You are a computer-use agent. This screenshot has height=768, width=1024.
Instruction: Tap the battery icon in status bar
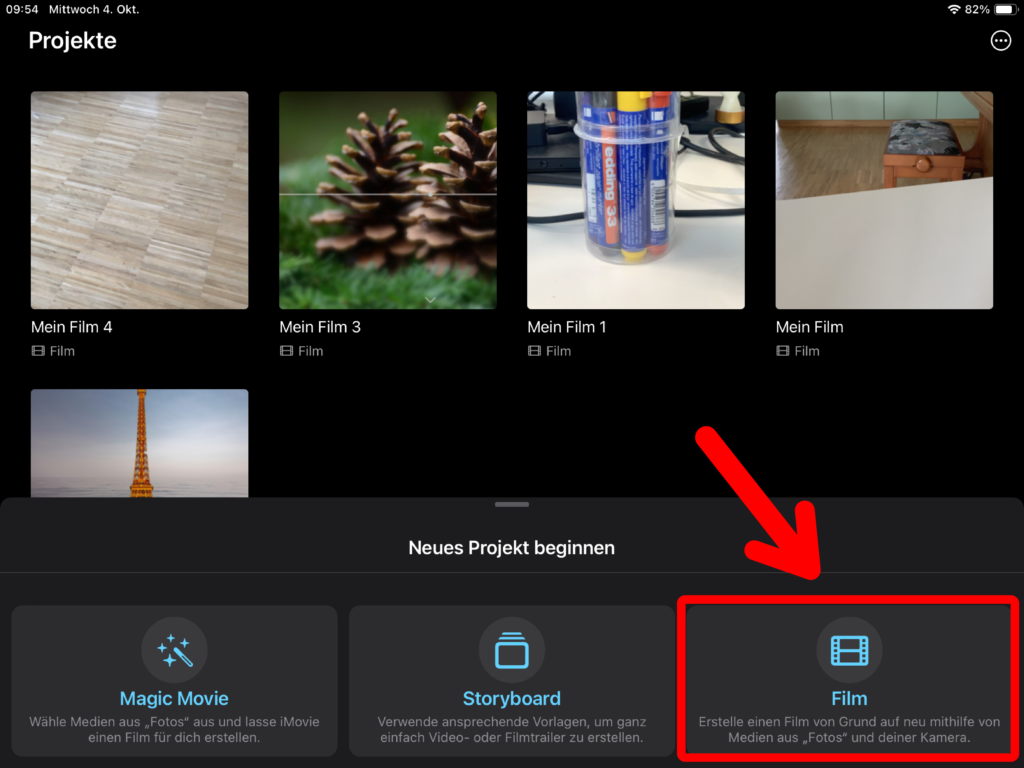click(1004, 9)
